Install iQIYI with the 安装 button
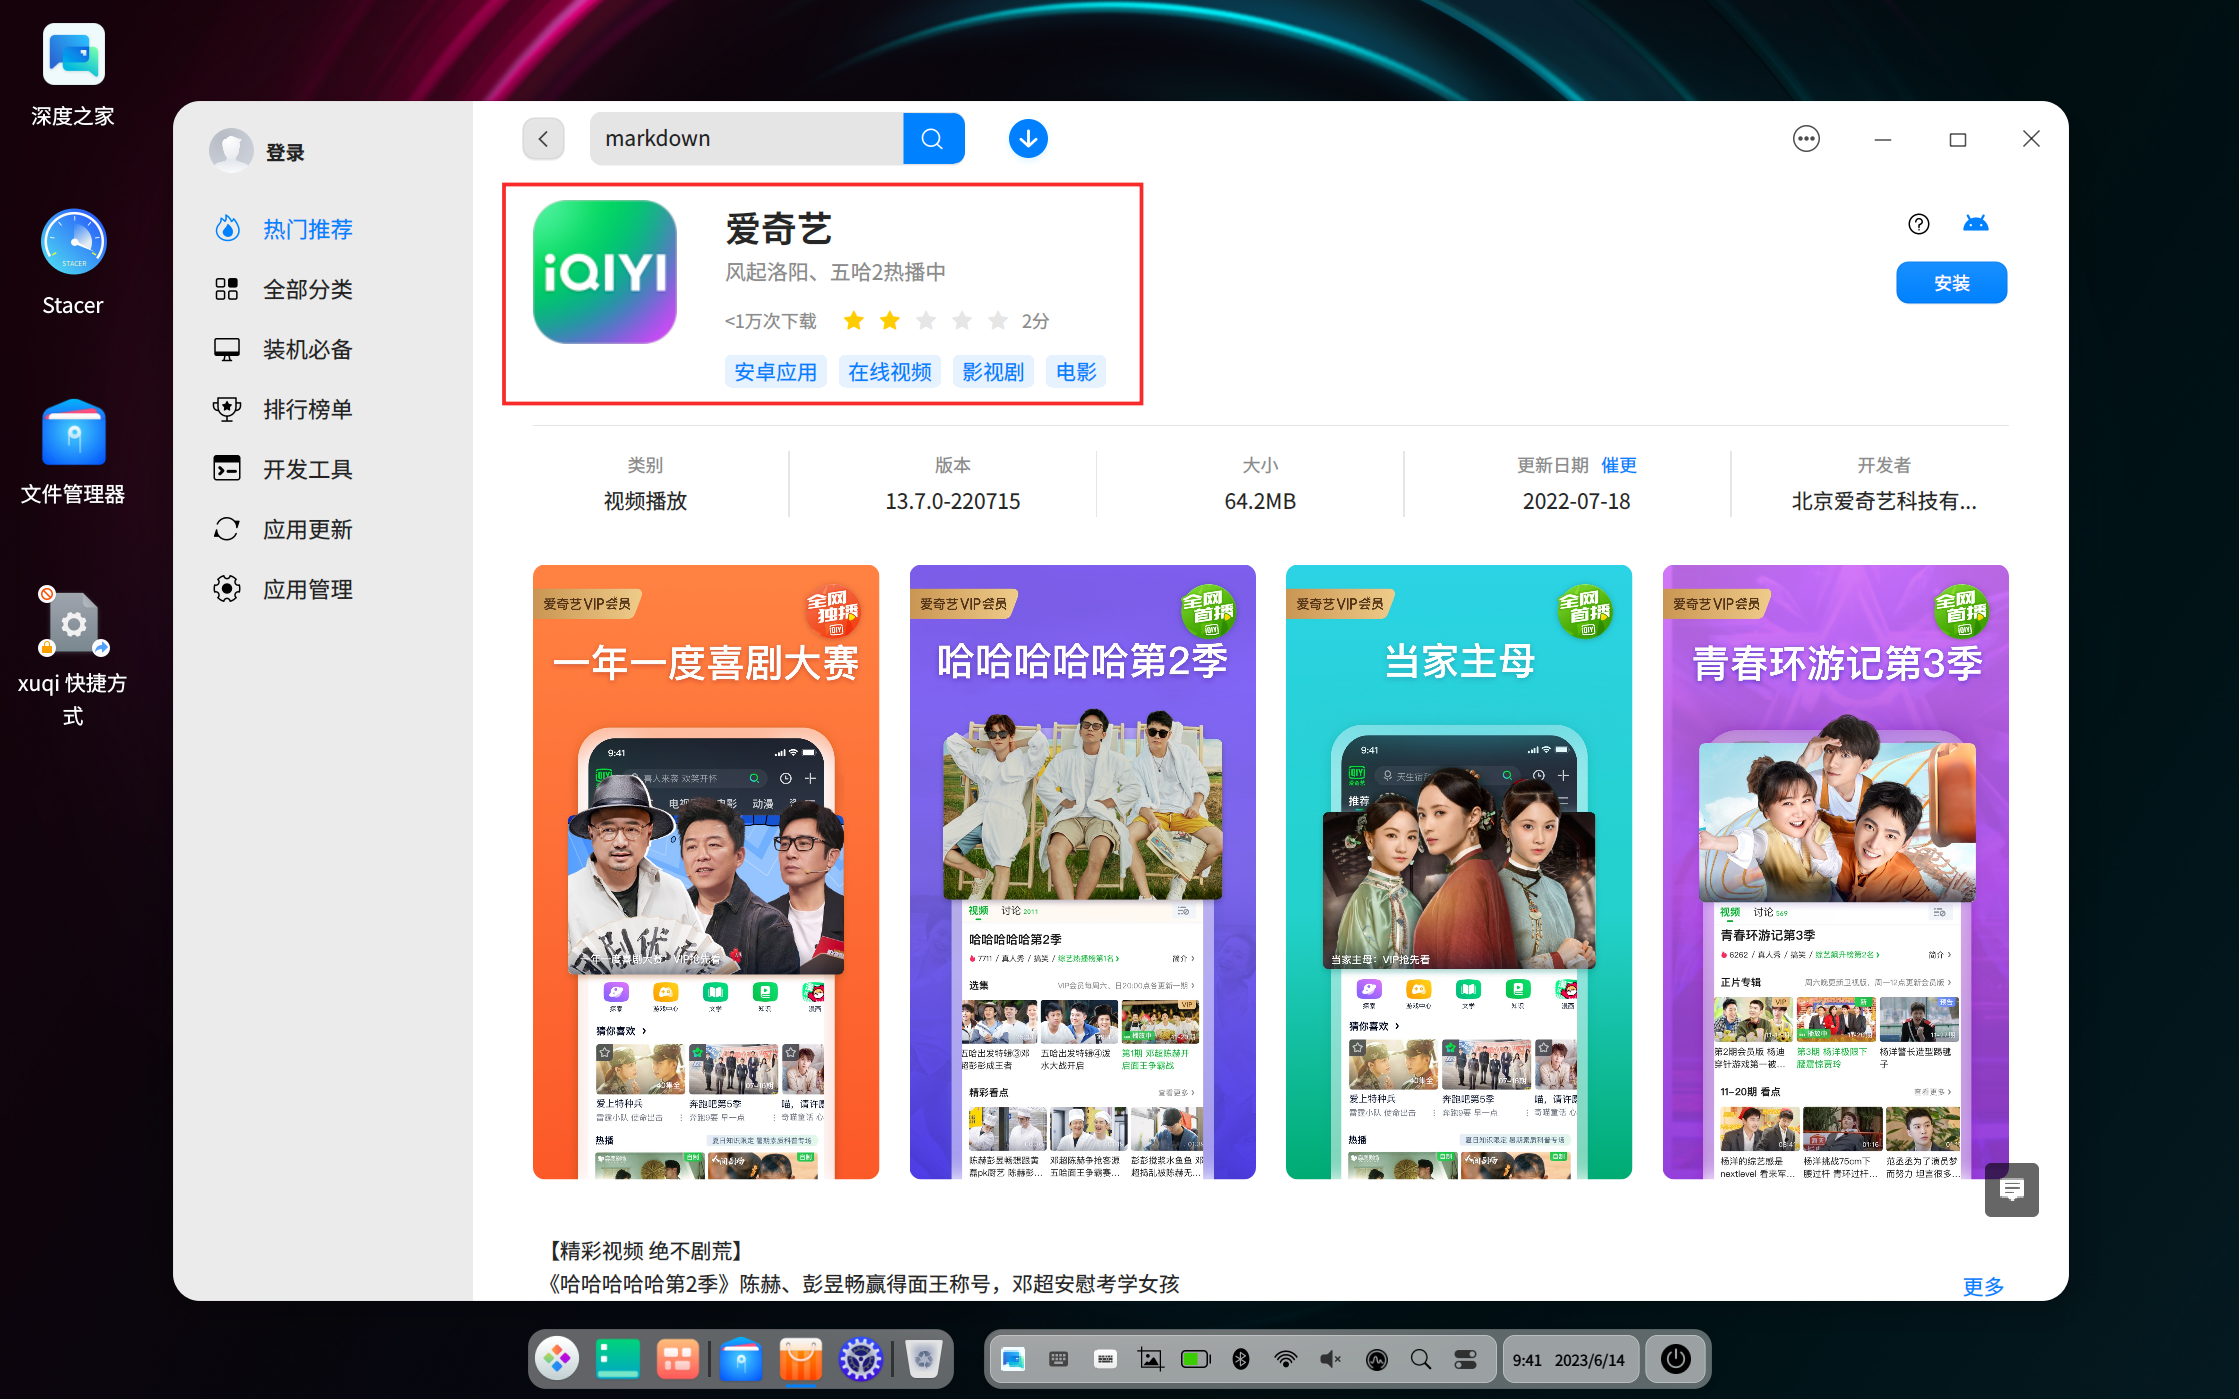This screenshot has width=2239, height=1399. 1950,282
